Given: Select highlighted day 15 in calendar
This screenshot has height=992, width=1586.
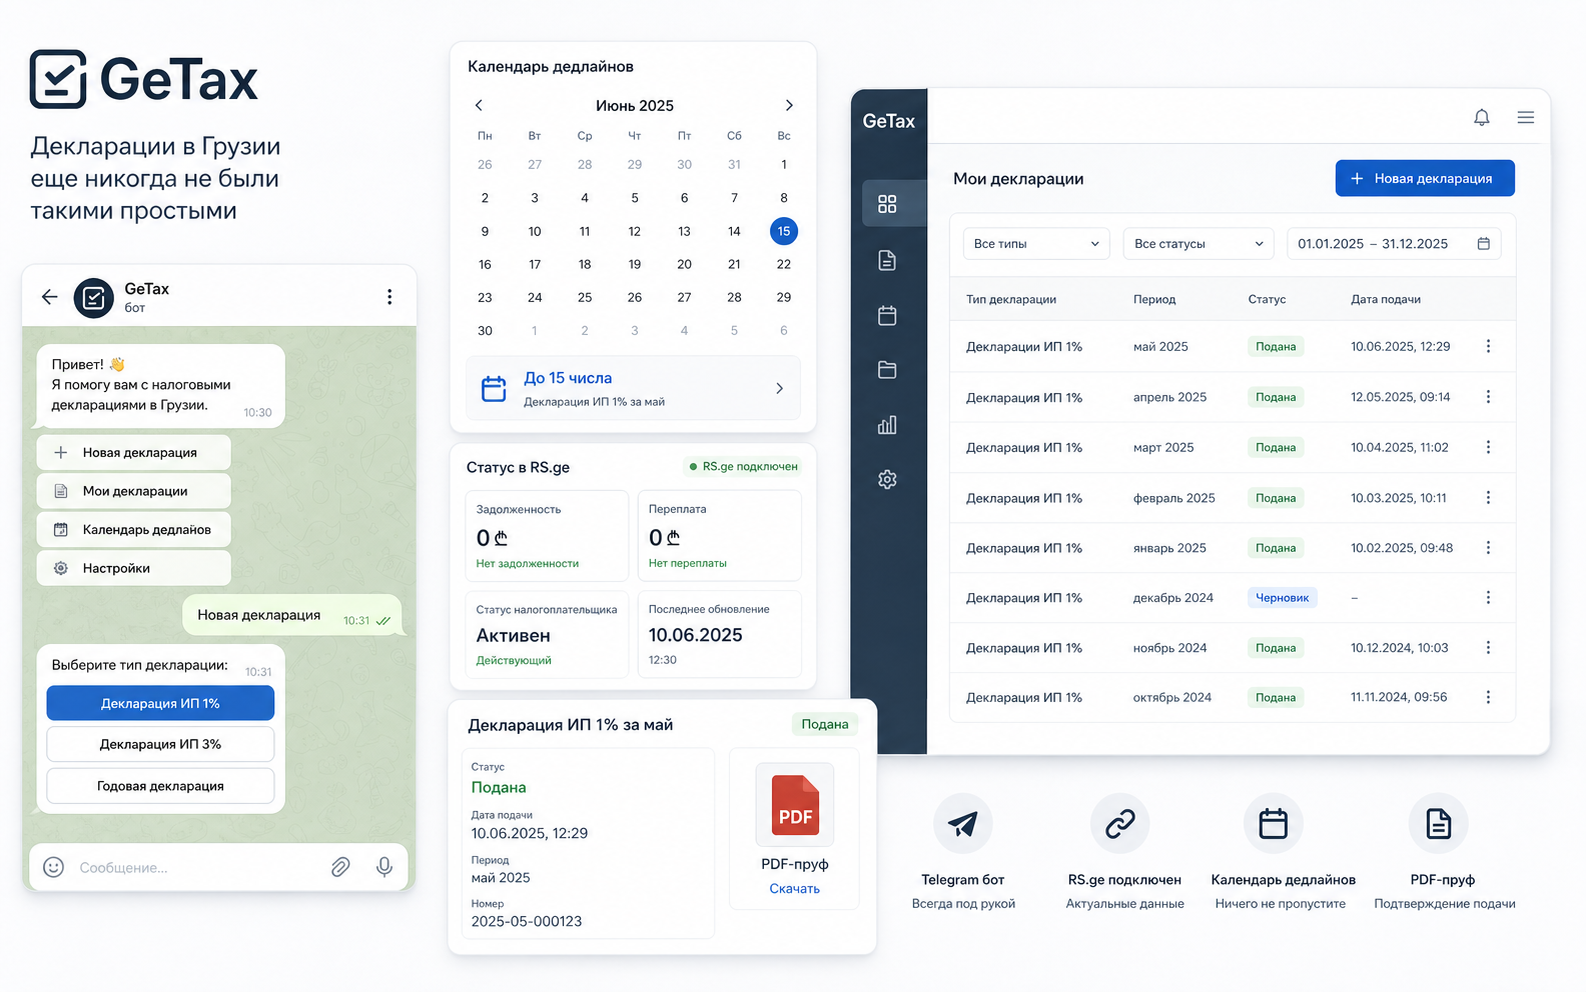Looking at the screenshot, I should pos(784,231).
